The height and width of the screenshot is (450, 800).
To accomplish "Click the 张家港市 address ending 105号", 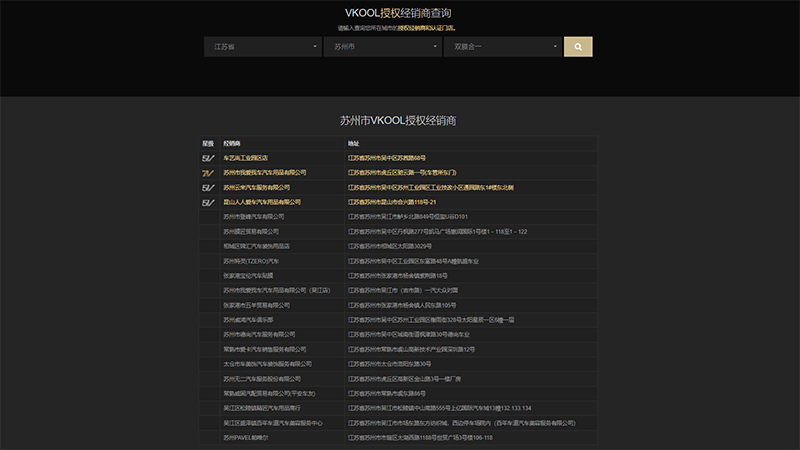I will (x=402, y=305).
